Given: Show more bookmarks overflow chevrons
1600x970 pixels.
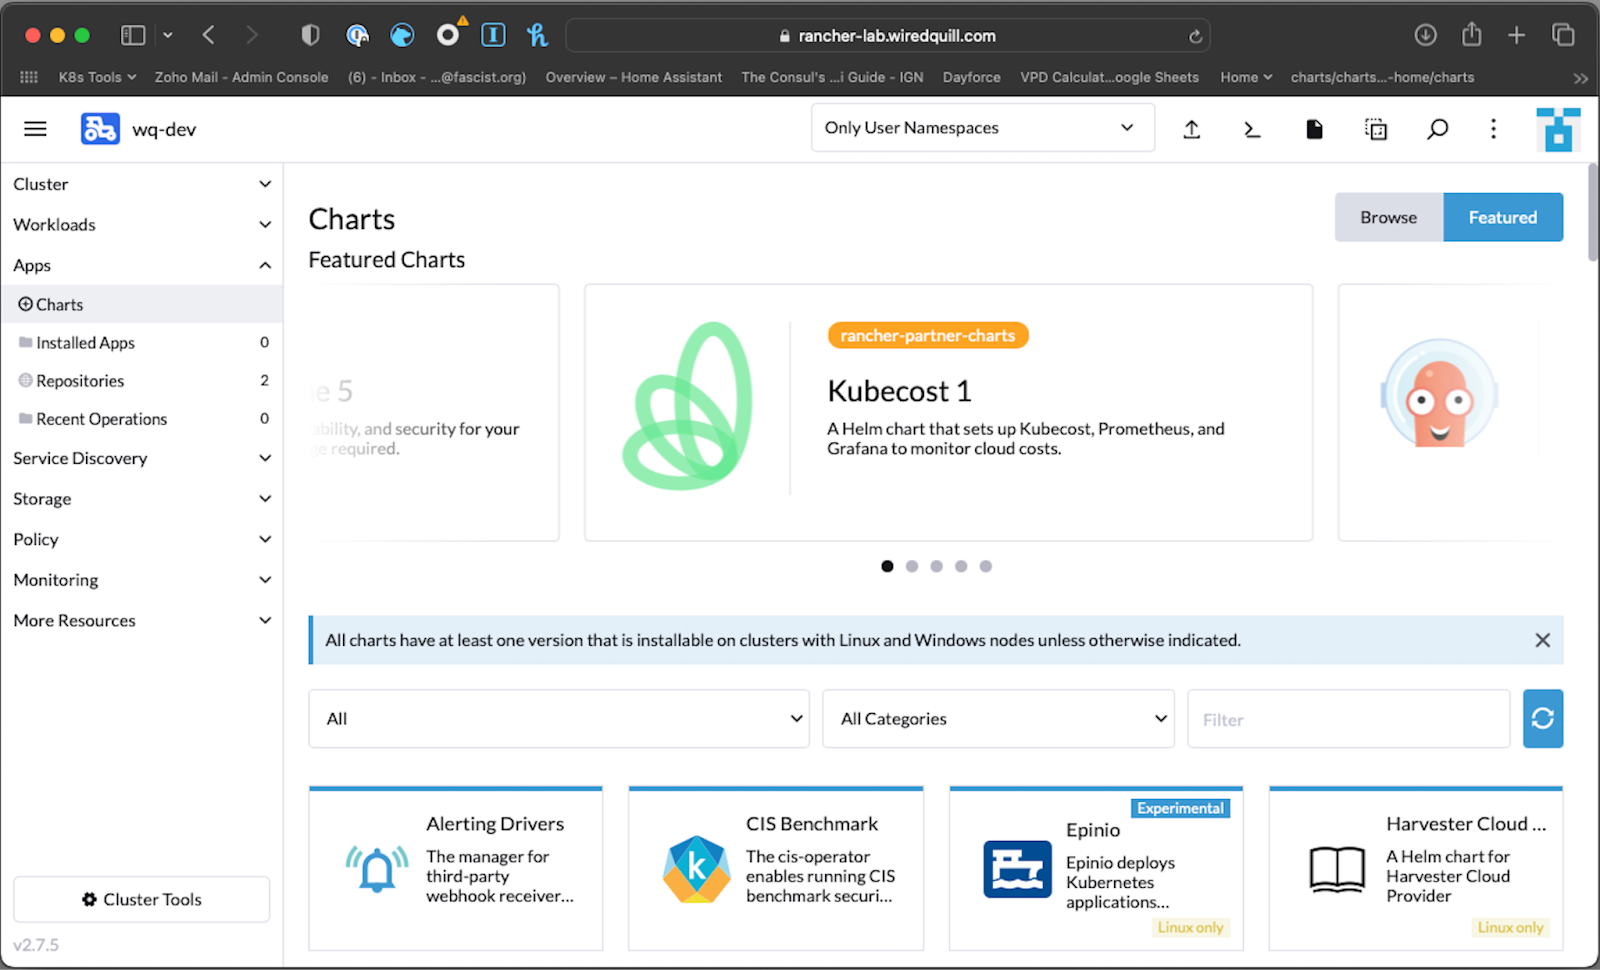Looking at the screenshot, I should pyautogui.click(x=1580, y=78).
